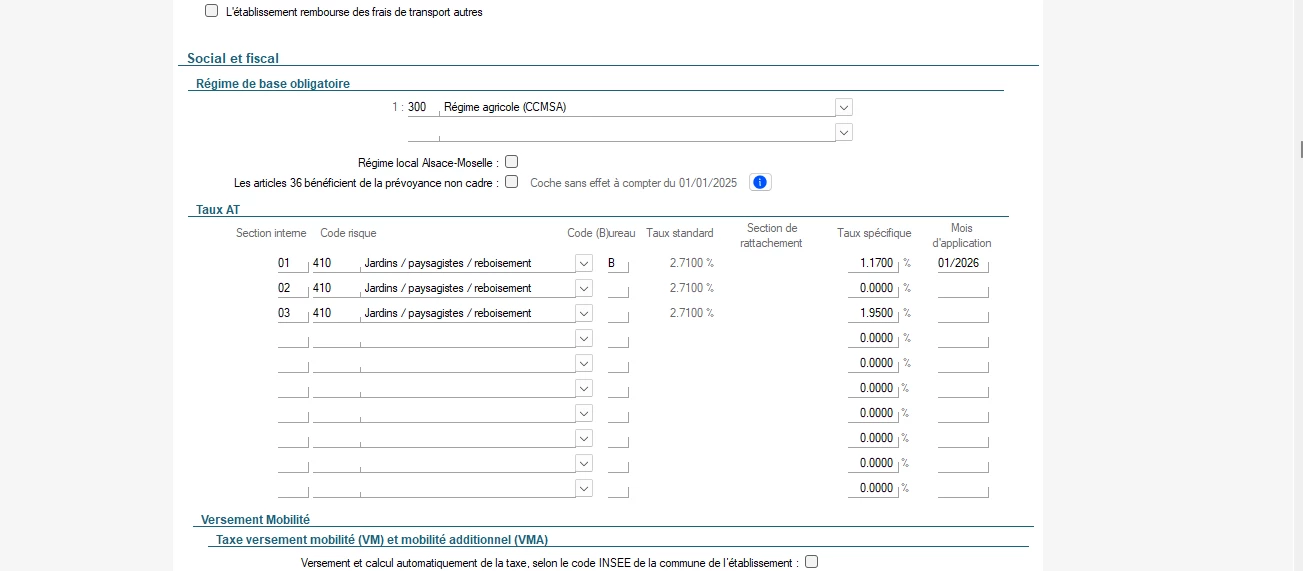Expand the first empty code risque dropdown

pyautogui.click(x=584, y=338)
